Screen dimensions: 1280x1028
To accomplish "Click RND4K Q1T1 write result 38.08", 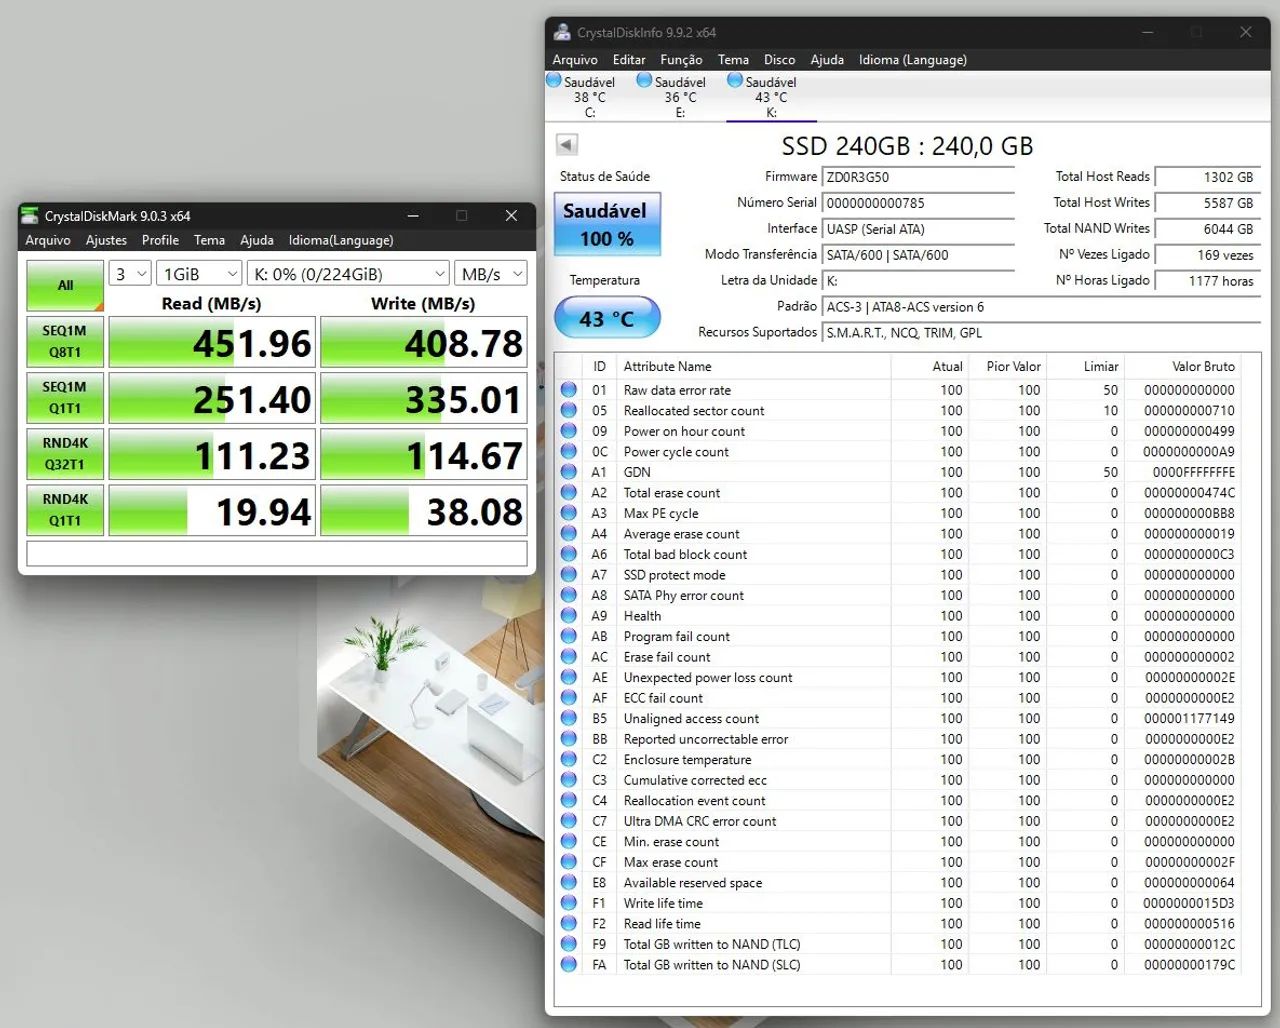I will (x=424, y=510).
